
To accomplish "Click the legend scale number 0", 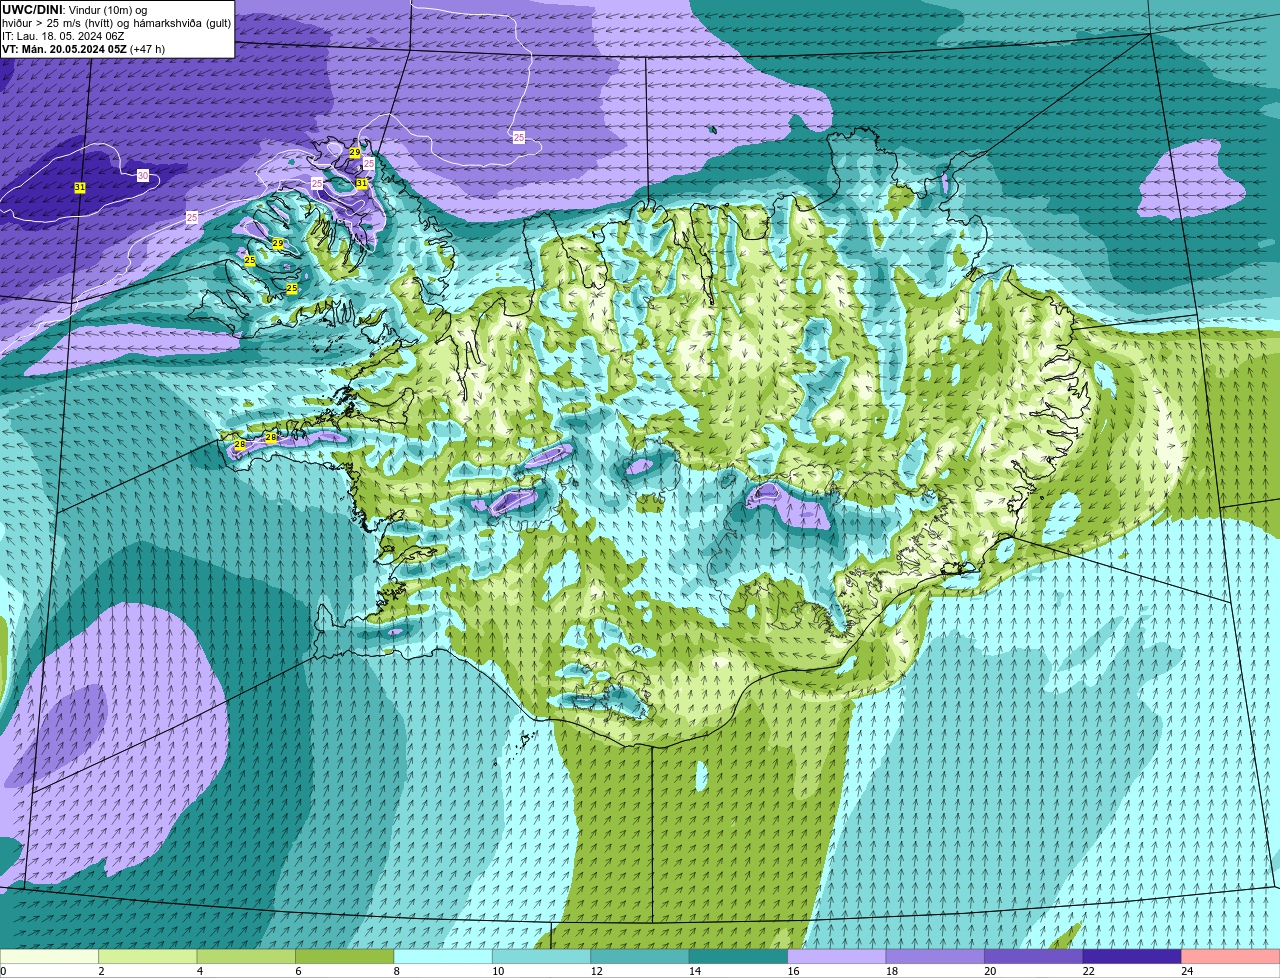I will pyautogui.click(x=4, y=971).
